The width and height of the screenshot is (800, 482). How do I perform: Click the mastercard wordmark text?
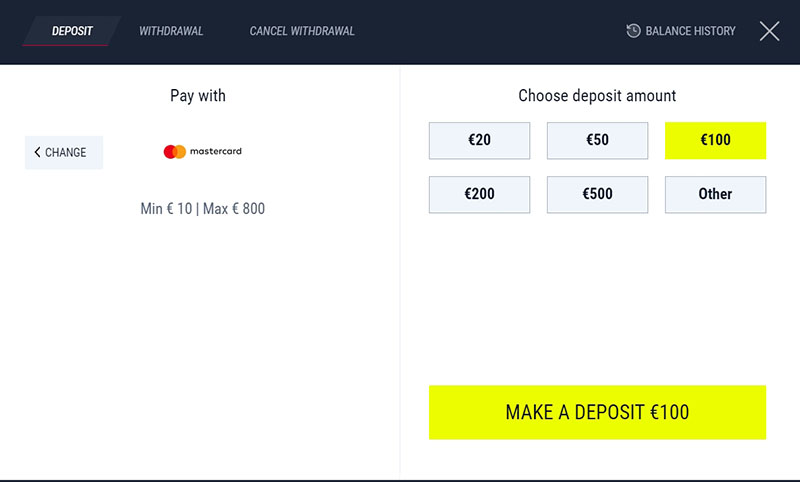tap(216, 151)
